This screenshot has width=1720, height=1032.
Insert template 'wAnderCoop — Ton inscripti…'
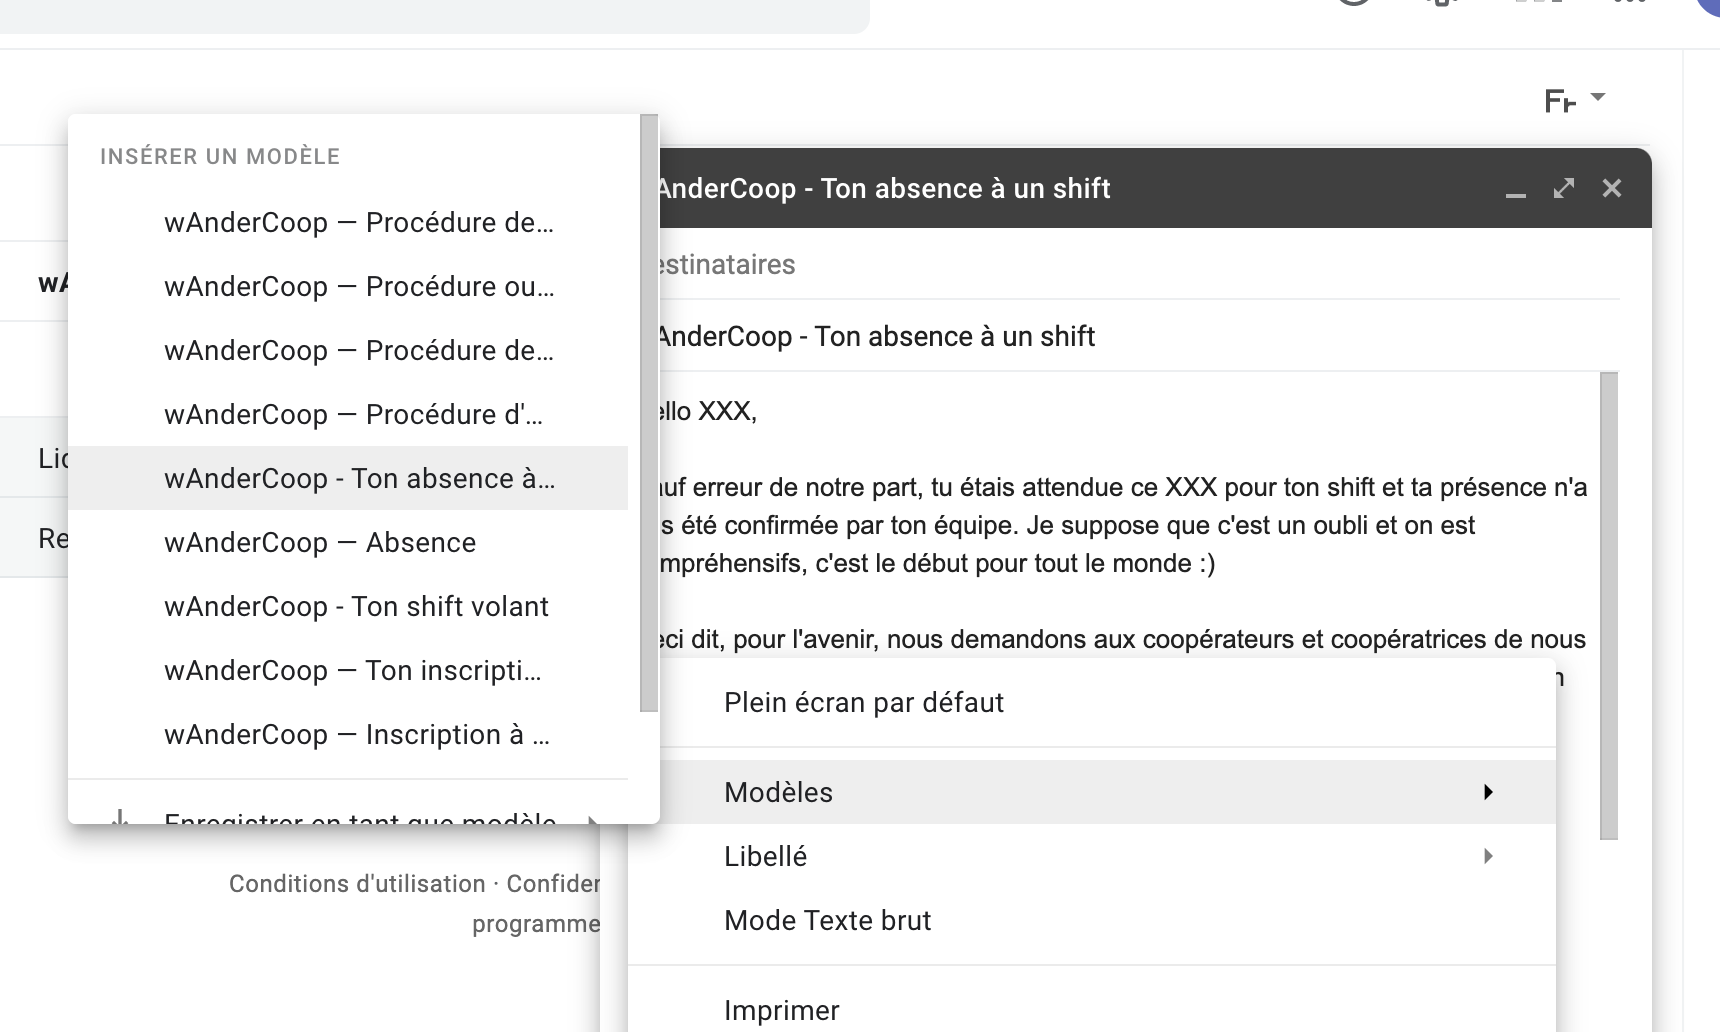(348, 670)
